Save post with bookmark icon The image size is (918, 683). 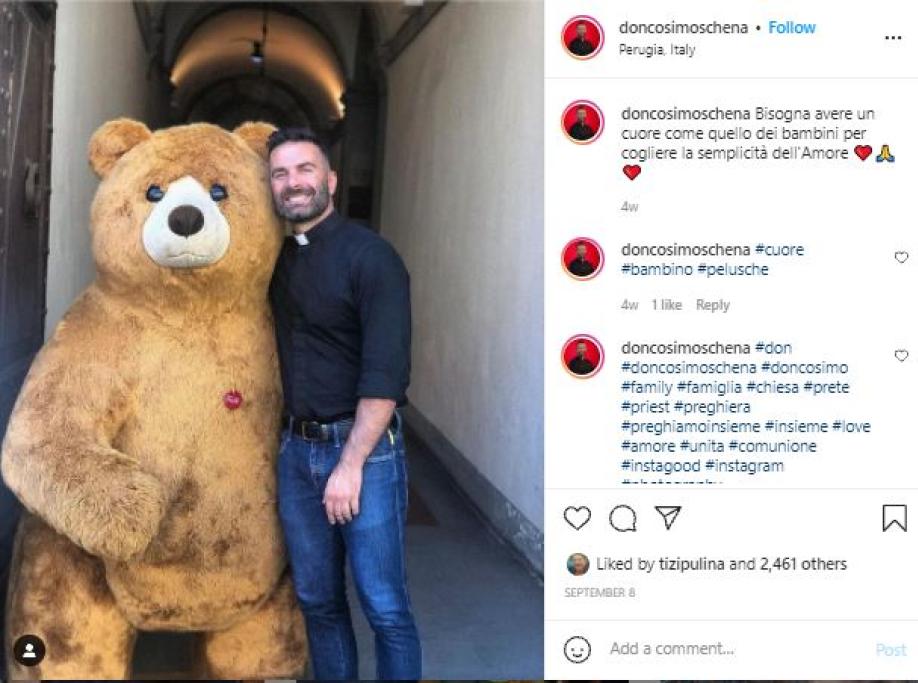(x=894, y=518)
